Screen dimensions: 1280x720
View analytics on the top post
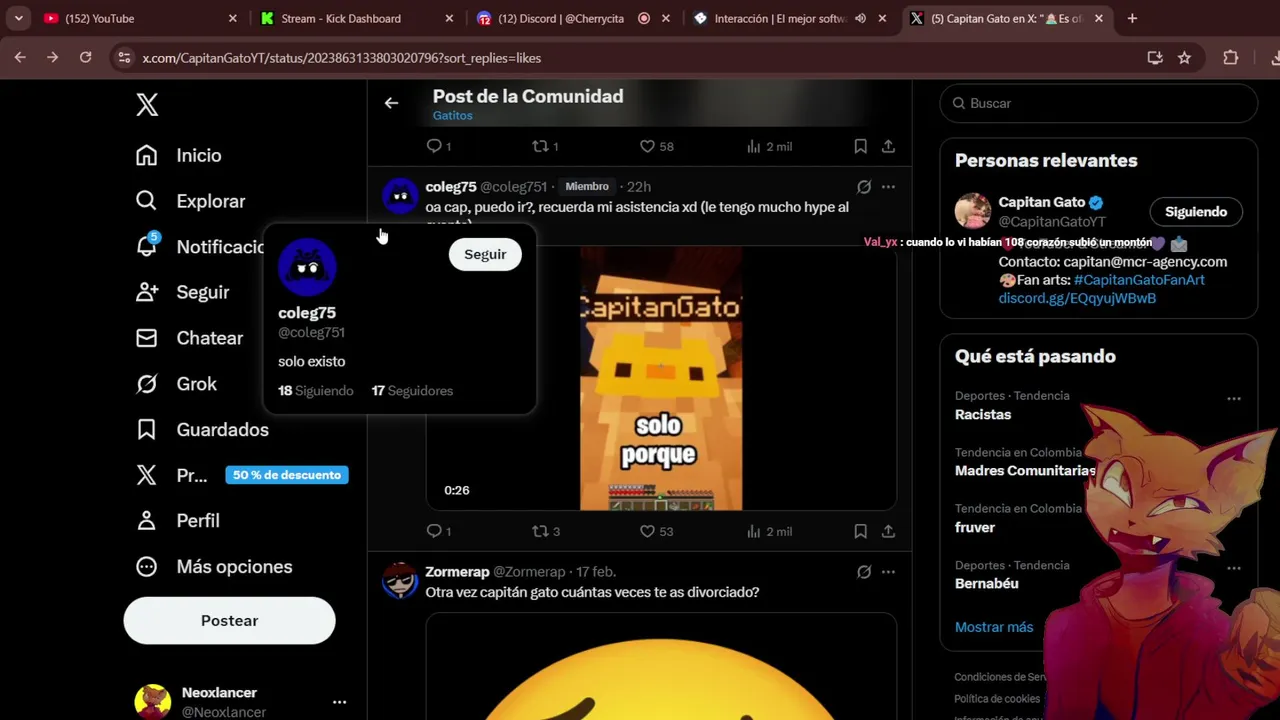pos(754,146)
